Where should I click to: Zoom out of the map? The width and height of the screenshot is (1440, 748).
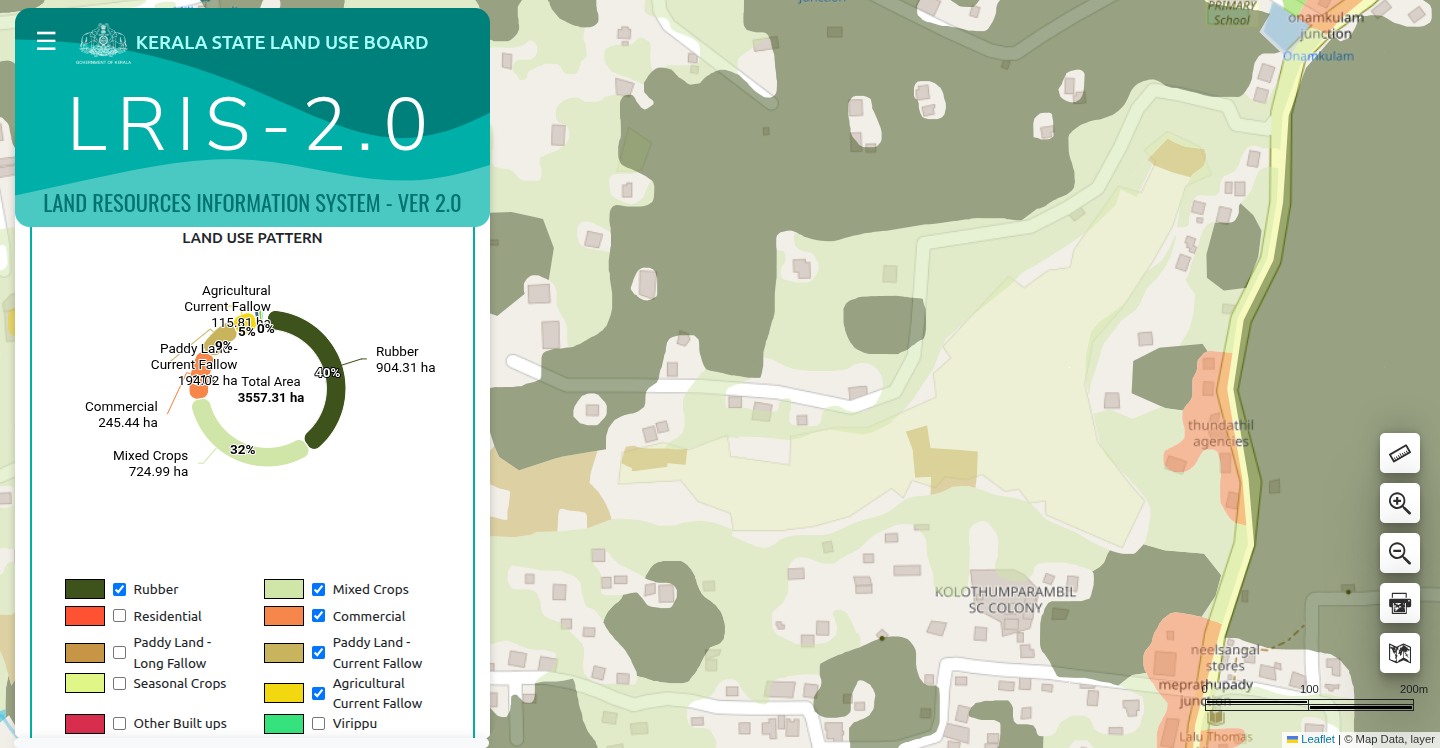pos(1399,553)
